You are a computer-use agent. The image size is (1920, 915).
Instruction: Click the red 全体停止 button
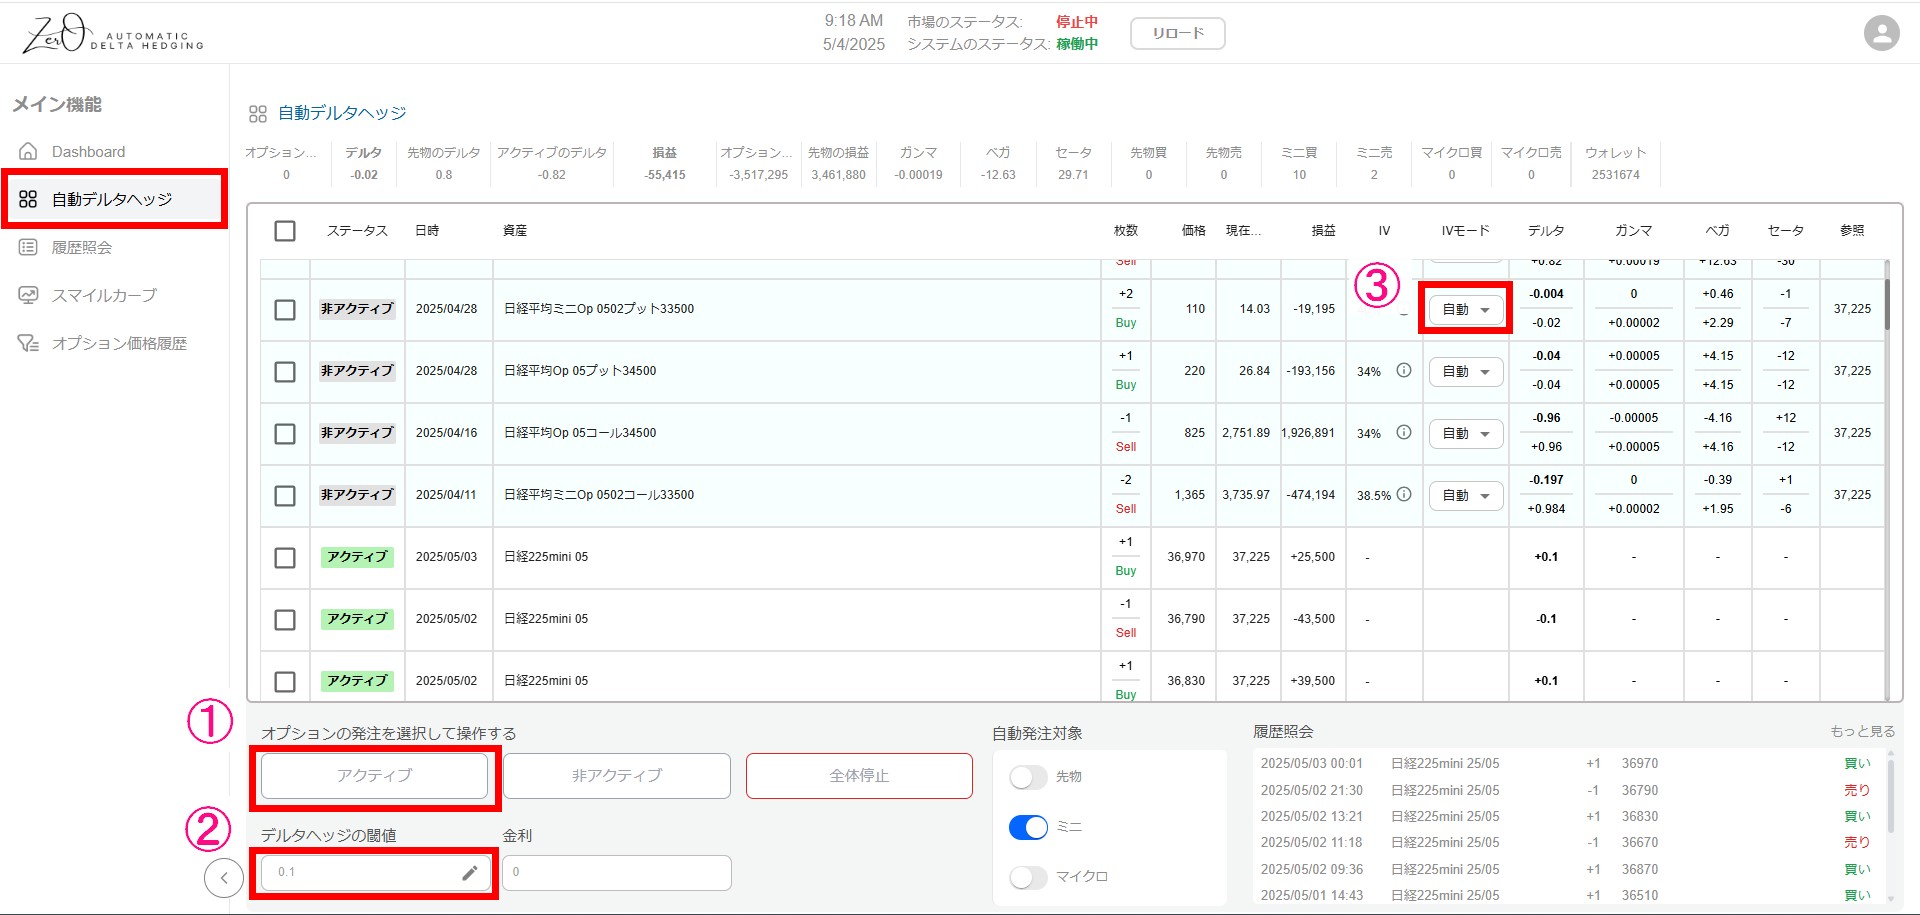(x=859, y=776)
